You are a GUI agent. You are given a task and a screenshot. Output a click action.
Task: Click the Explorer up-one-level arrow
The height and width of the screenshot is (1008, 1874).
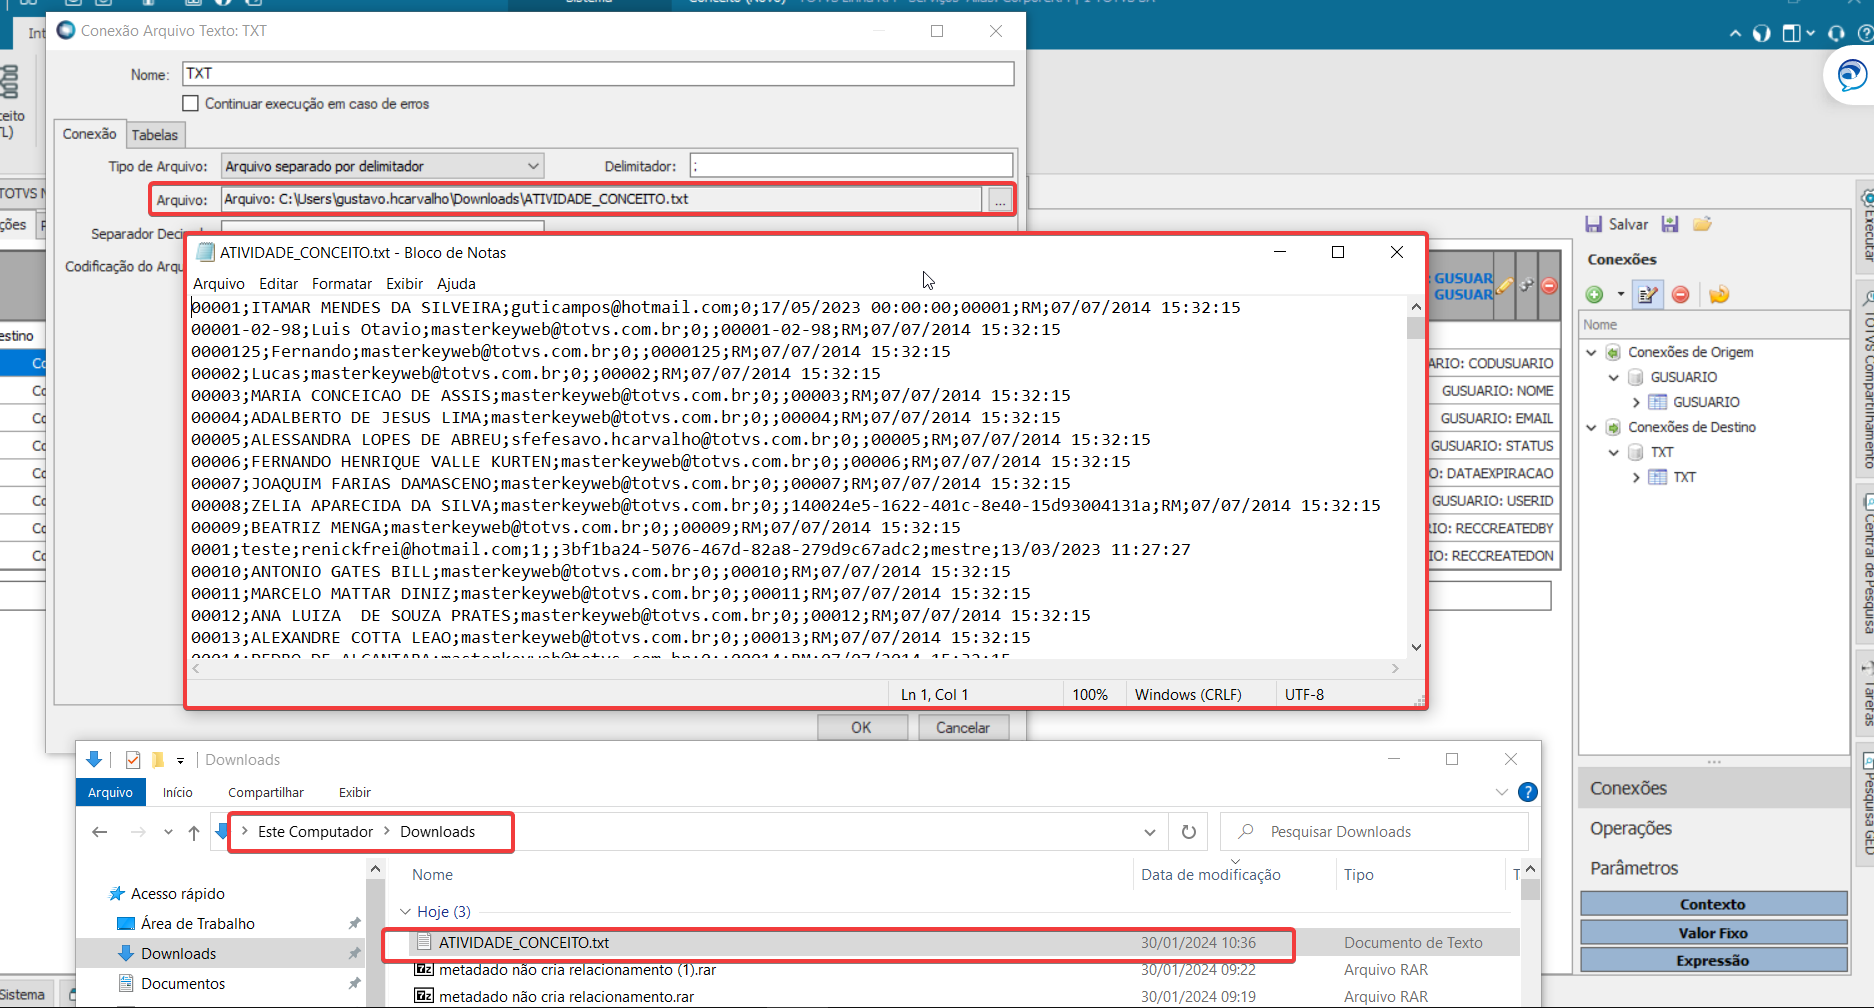pyautogui.click(x=194, y=832)
